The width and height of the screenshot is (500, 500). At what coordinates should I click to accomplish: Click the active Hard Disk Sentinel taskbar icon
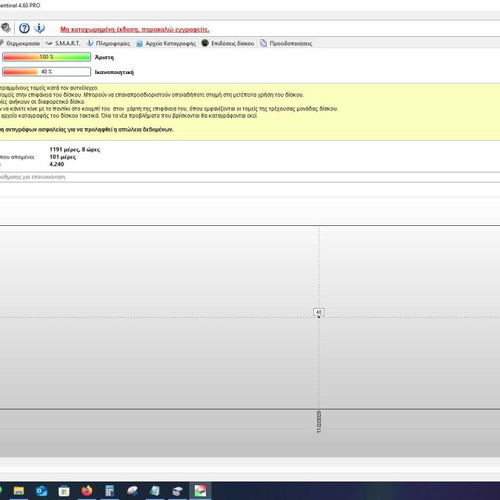pyautogui.click(x=200, y=491)
